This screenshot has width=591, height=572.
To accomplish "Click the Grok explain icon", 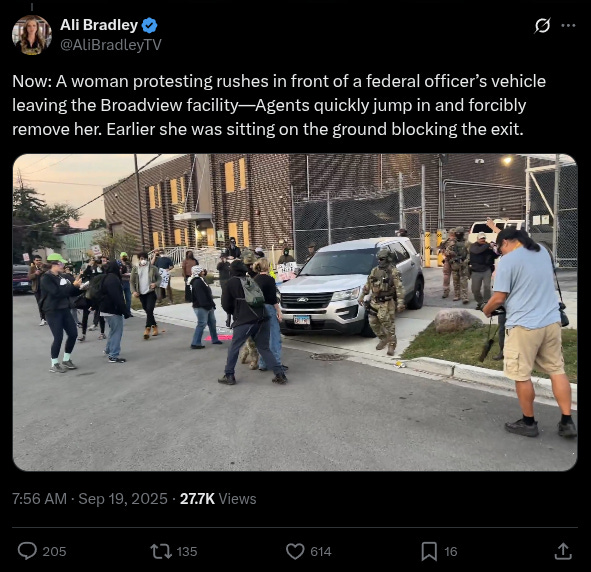I will pyautogui.click(x=542, y=25).
